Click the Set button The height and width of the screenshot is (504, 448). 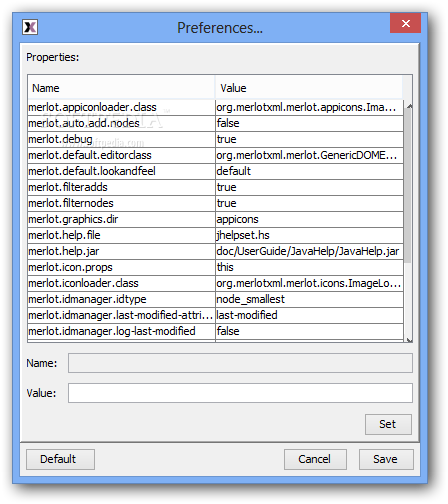click(x=388, y=424)
